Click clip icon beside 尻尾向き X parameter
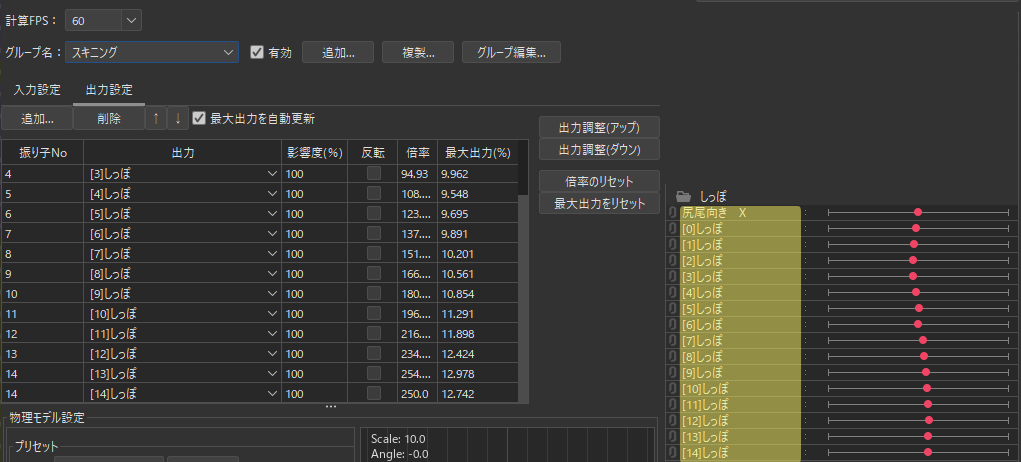 tap(673, 212)
